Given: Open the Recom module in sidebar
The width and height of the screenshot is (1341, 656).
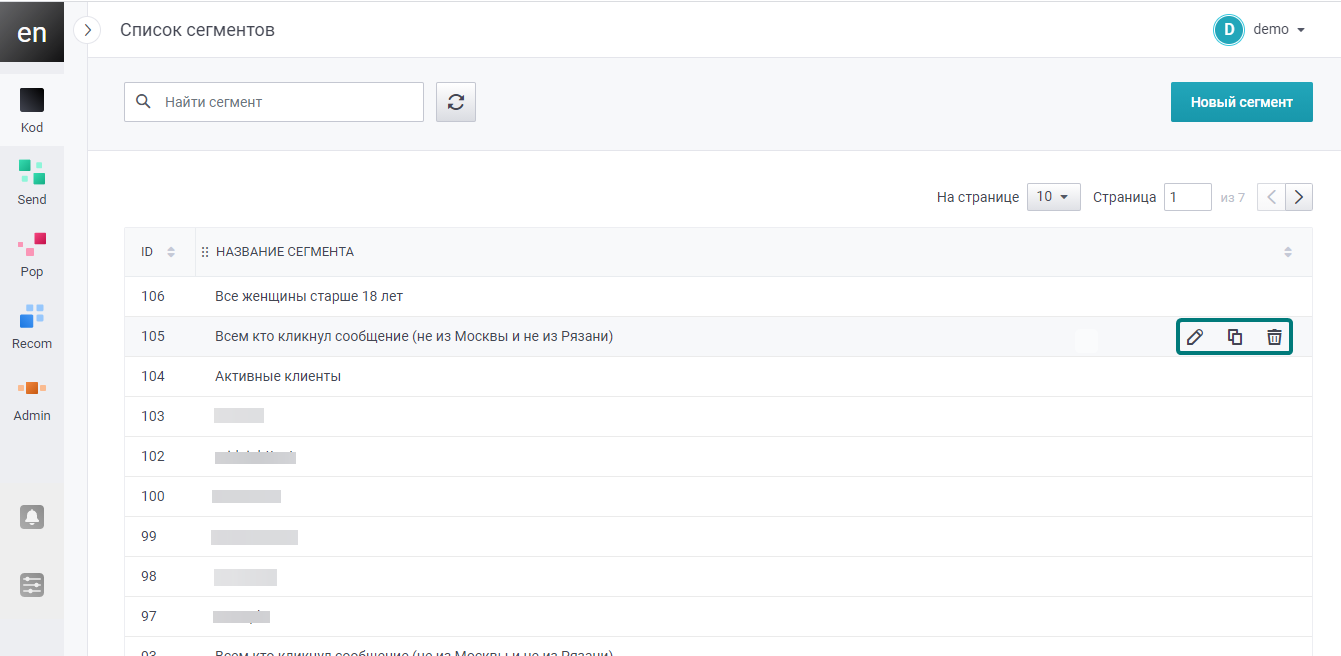Looking at the screenshot, I should coord(32,326).
